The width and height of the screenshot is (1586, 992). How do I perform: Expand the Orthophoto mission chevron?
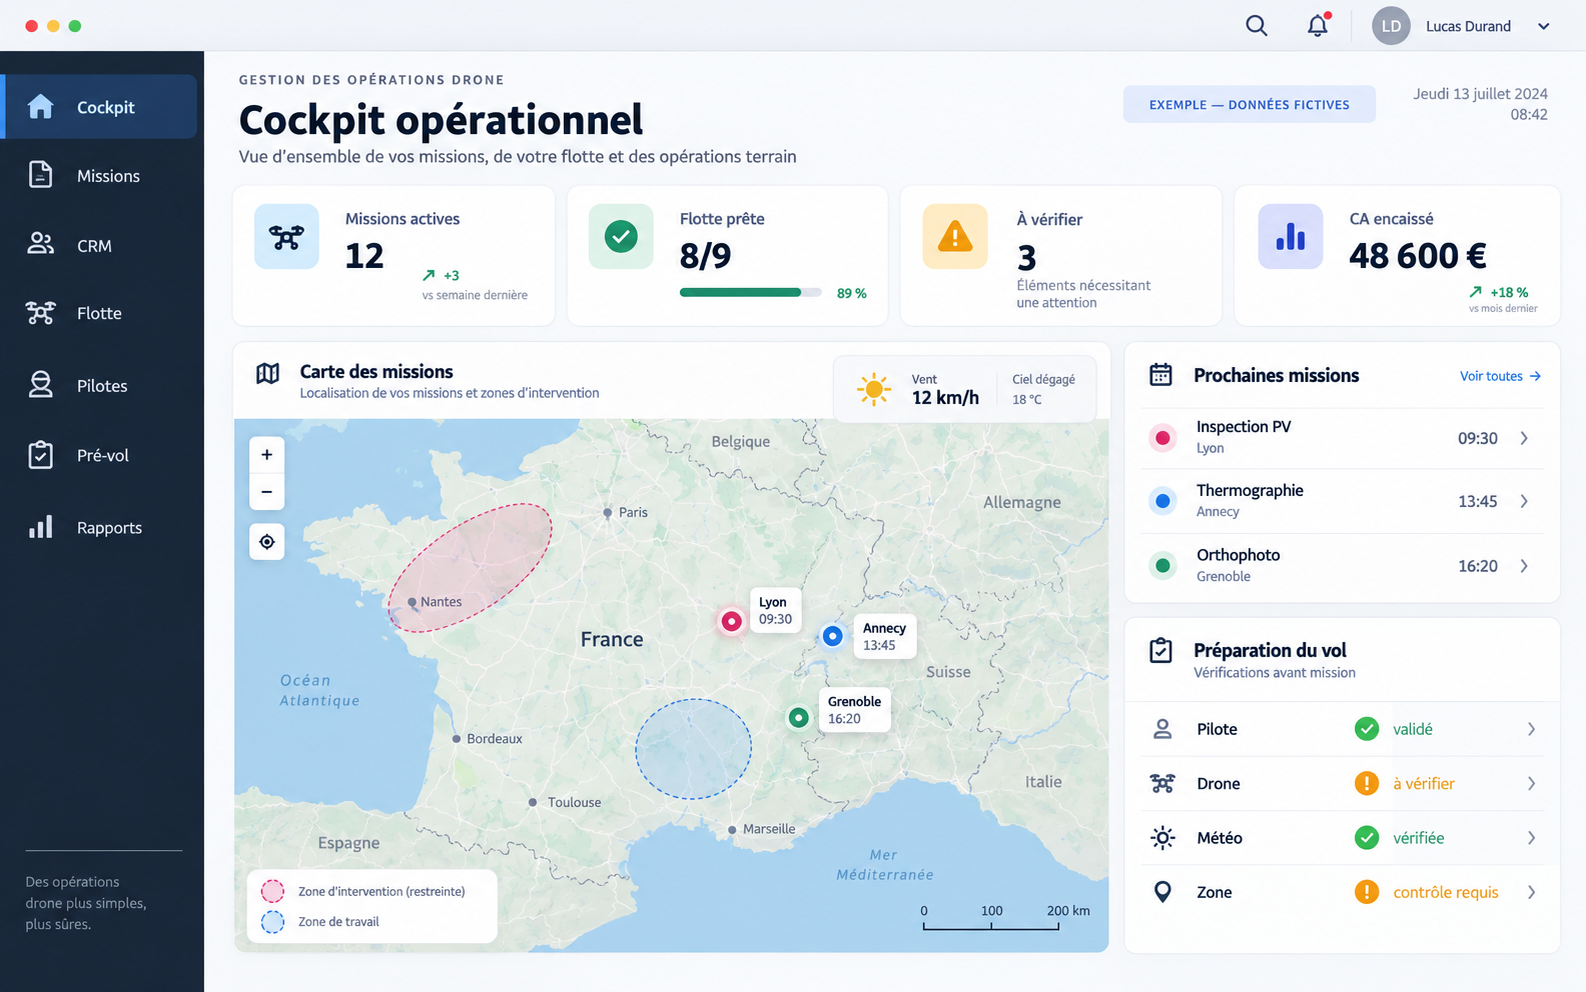point(1524,566)
